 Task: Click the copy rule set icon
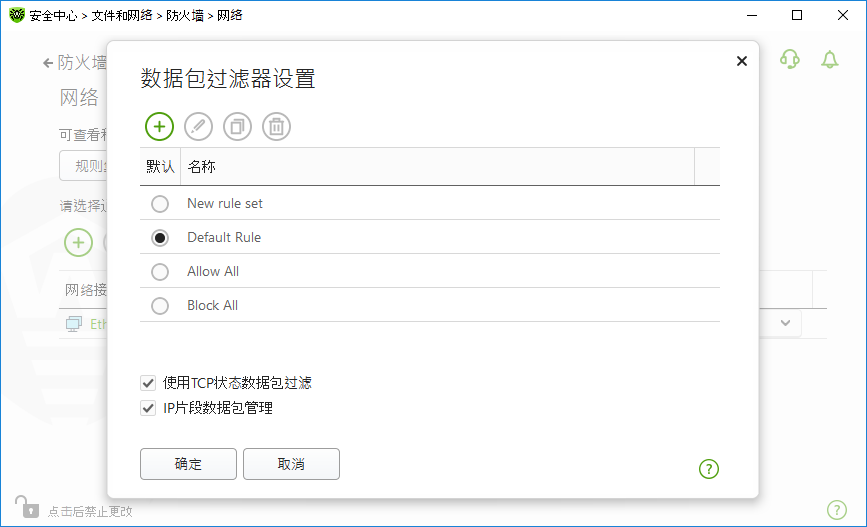[238, 126]
